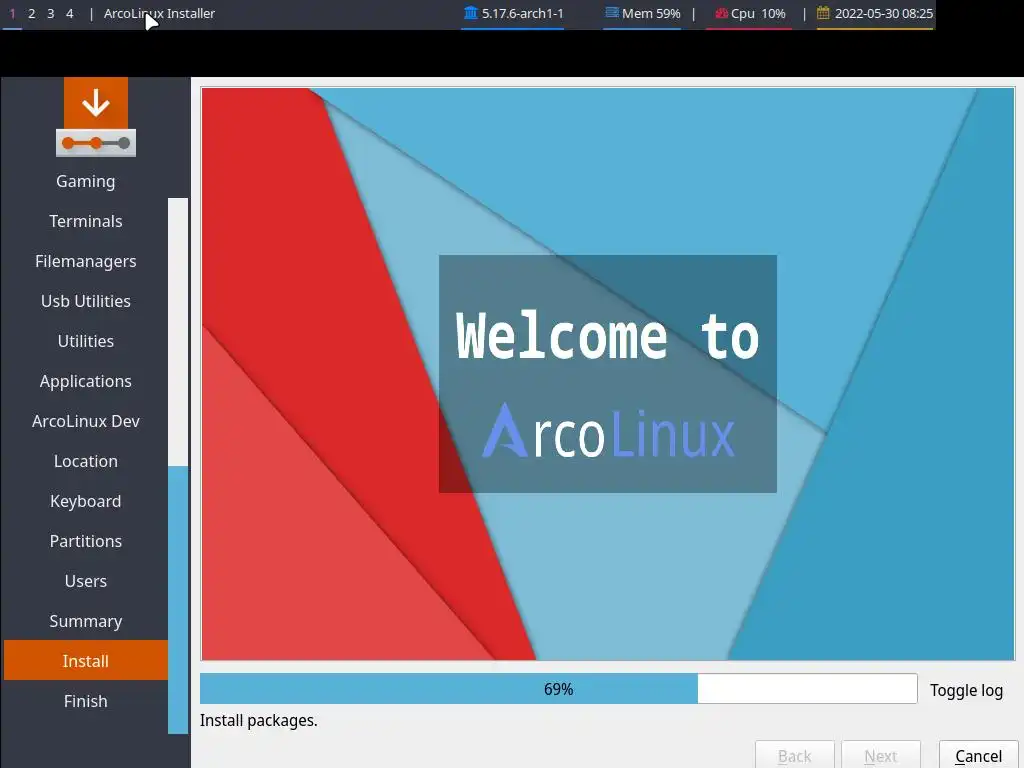
Task: Select the Terminals step in sidebar
Action: (x=86, y=221)
